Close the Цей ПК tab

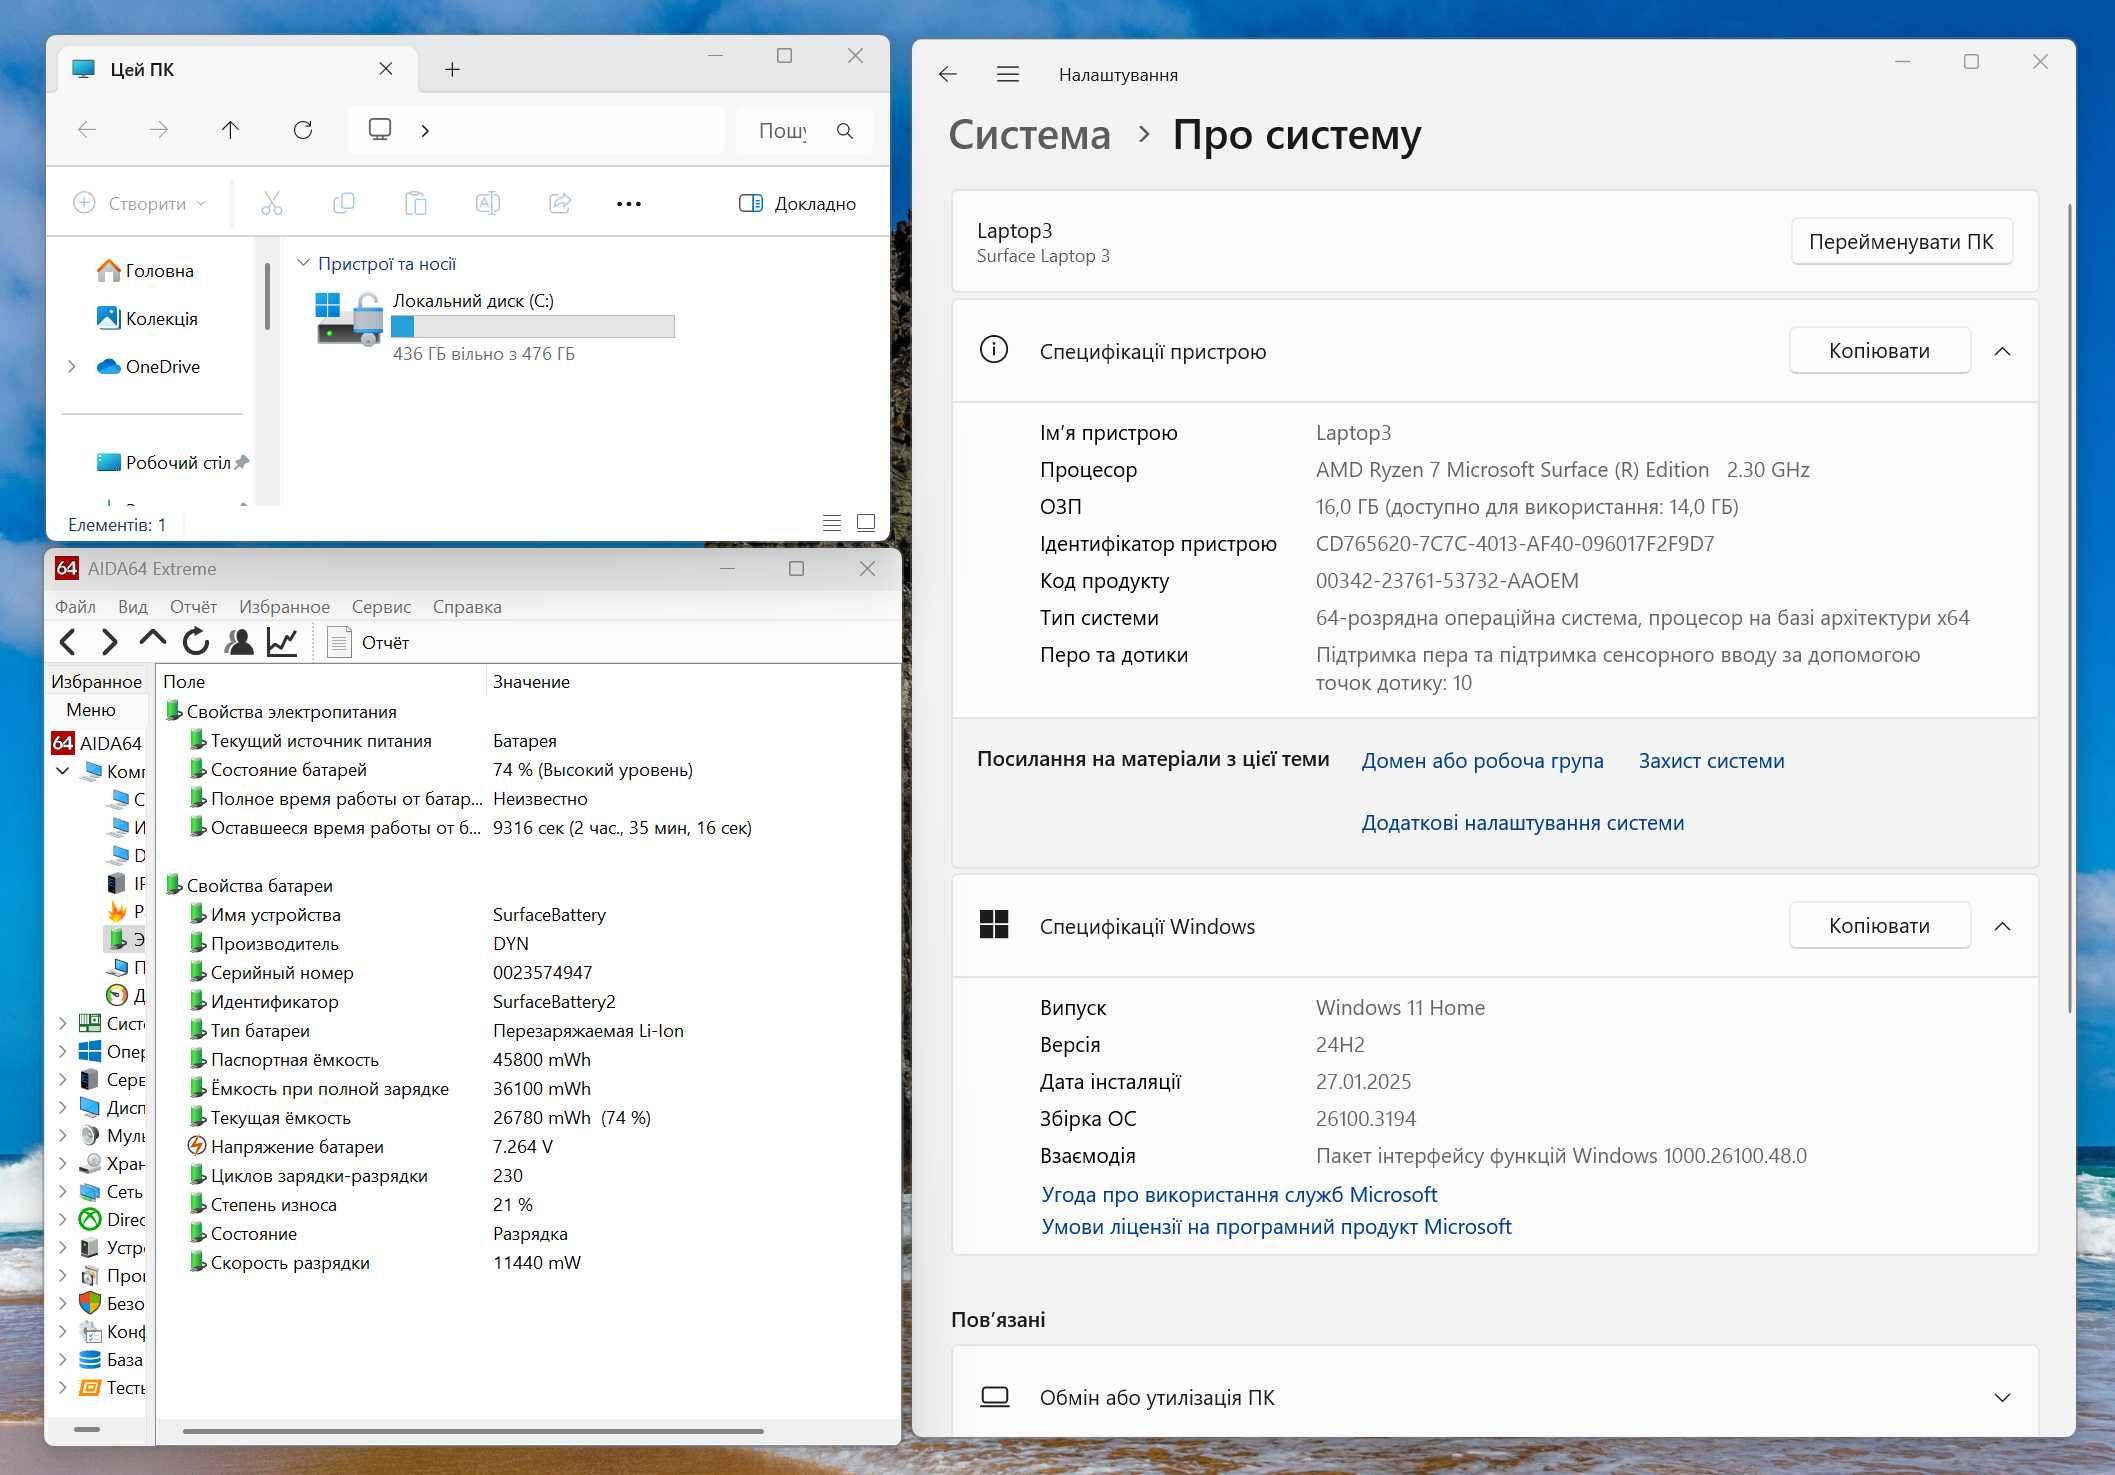[x=386, y=69]
